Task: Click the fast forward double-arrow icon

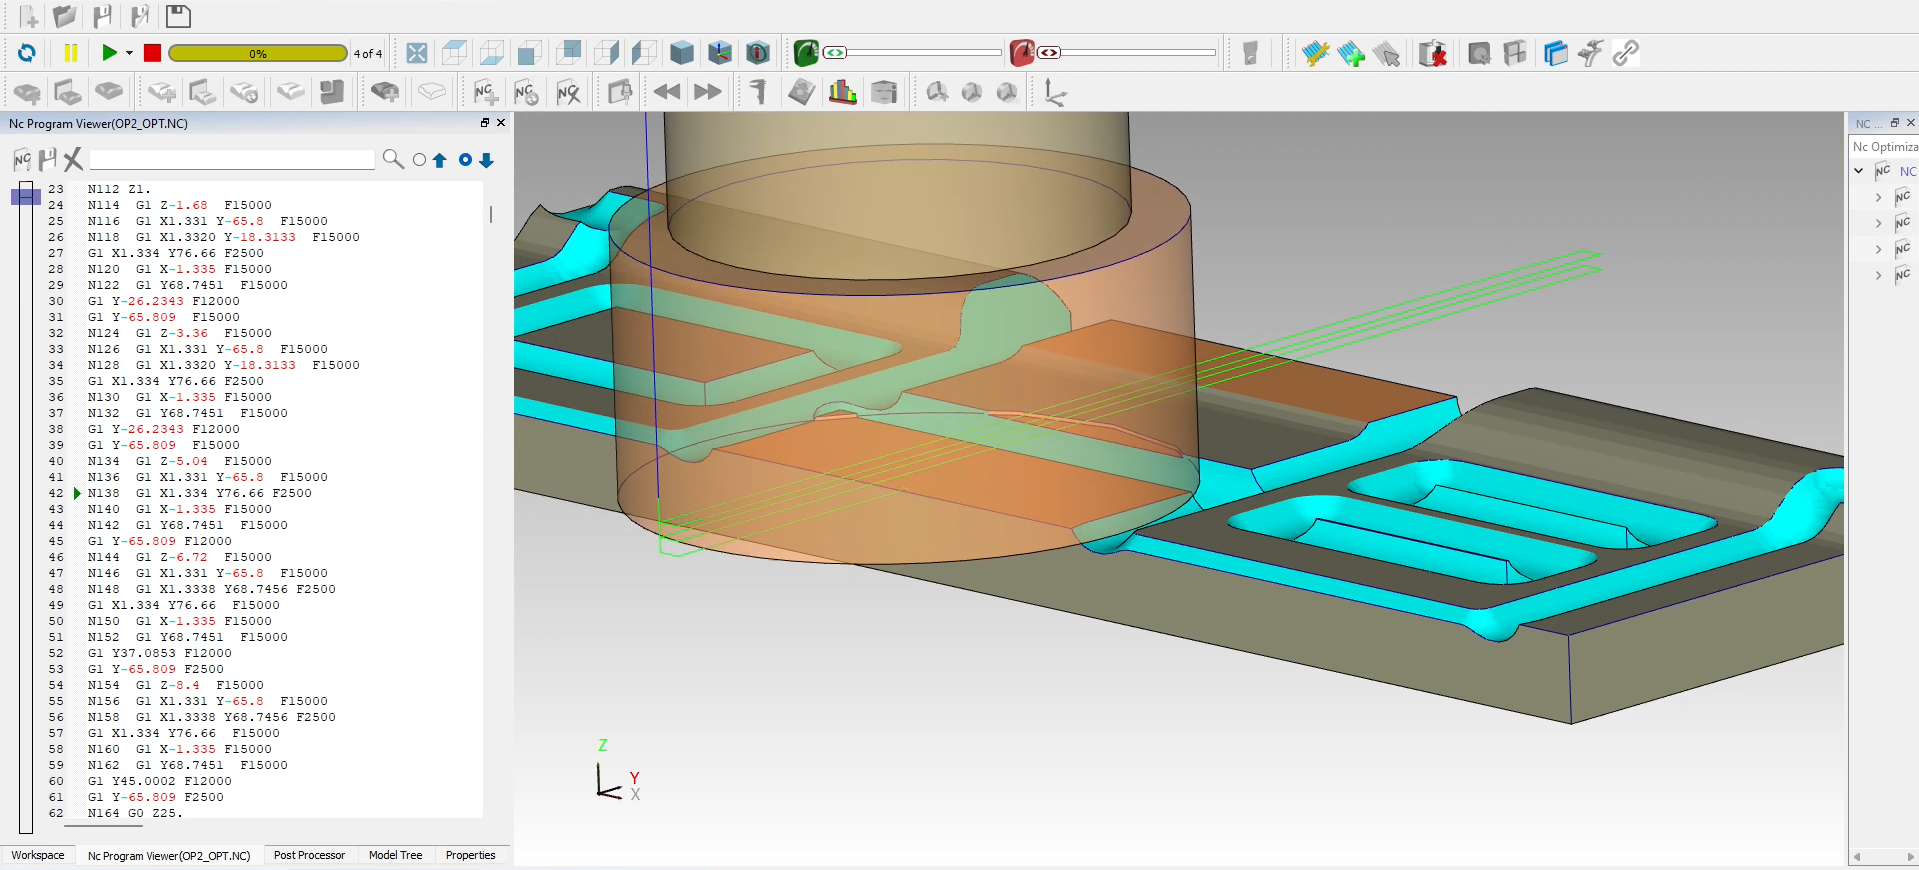Action: tap(708, 92)
